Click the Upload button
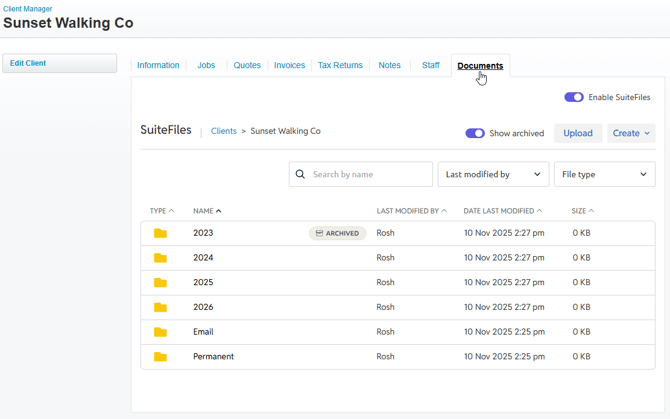This screenshot has width=670, height=419. (578, 133)
